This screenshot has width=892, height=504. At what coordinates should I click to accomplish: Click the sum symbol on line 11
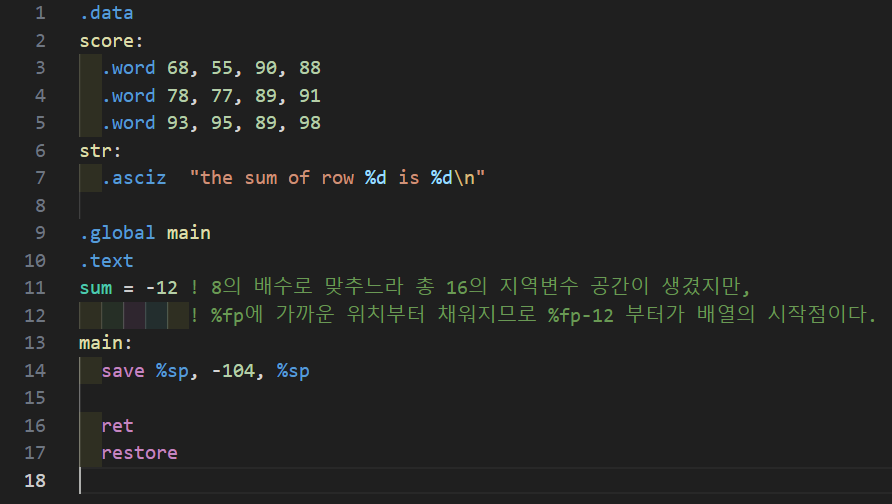point(96,288)
